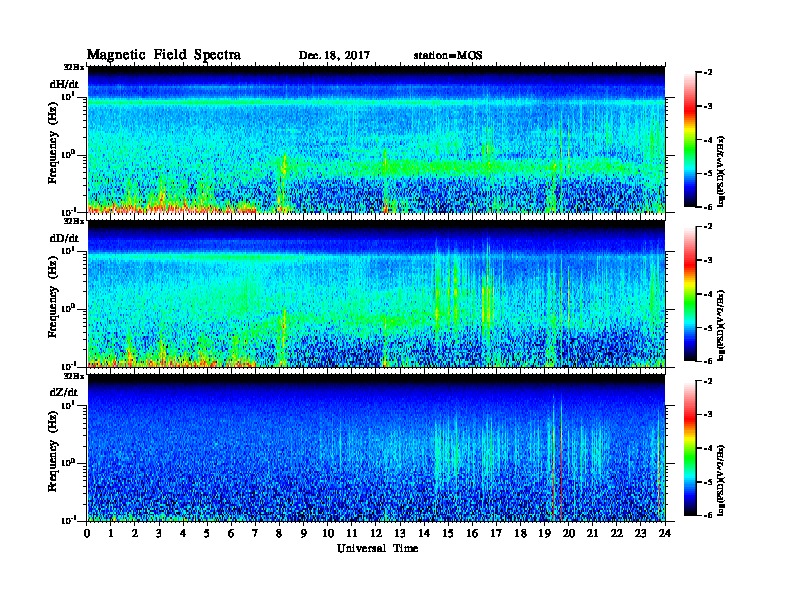
Task: Click hour tick label "18" on time axis
Action: click(x=520, y=533)
